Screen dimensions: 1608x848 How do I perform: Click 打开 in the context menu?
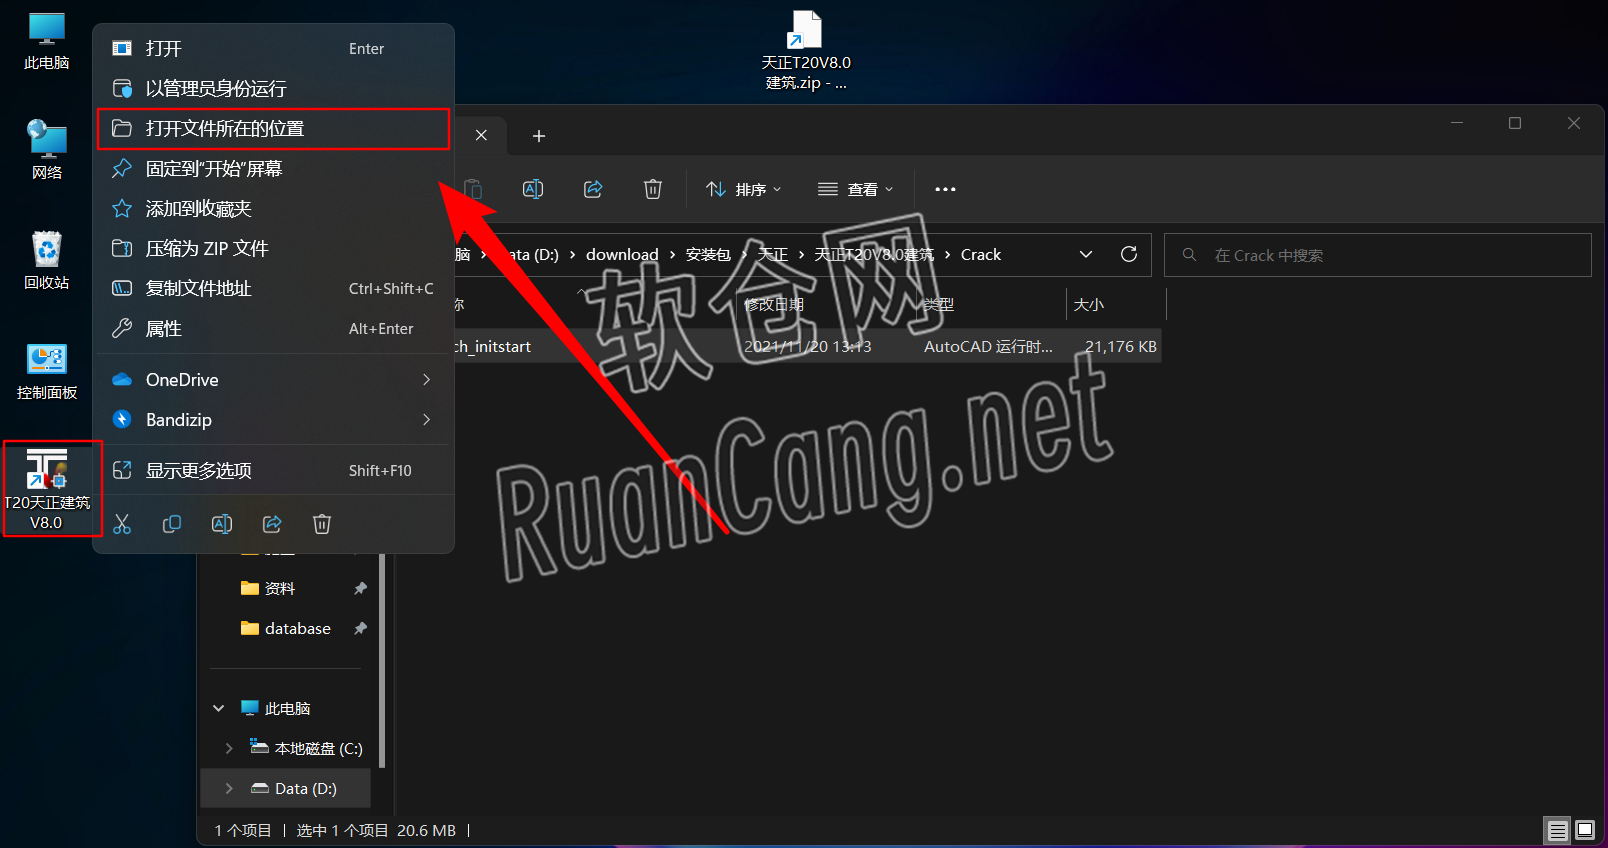click(x=273, y=48)
